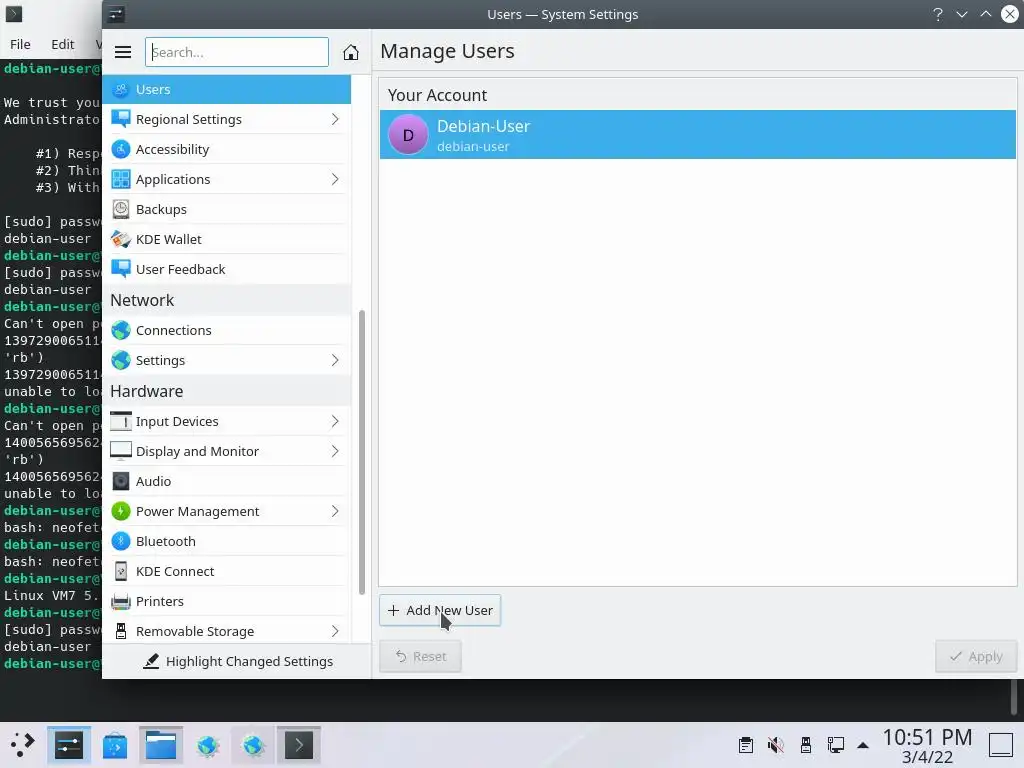This screenshot has height=768, width=1024.
Task: Click the removable device tray icon
Action: 806,745
